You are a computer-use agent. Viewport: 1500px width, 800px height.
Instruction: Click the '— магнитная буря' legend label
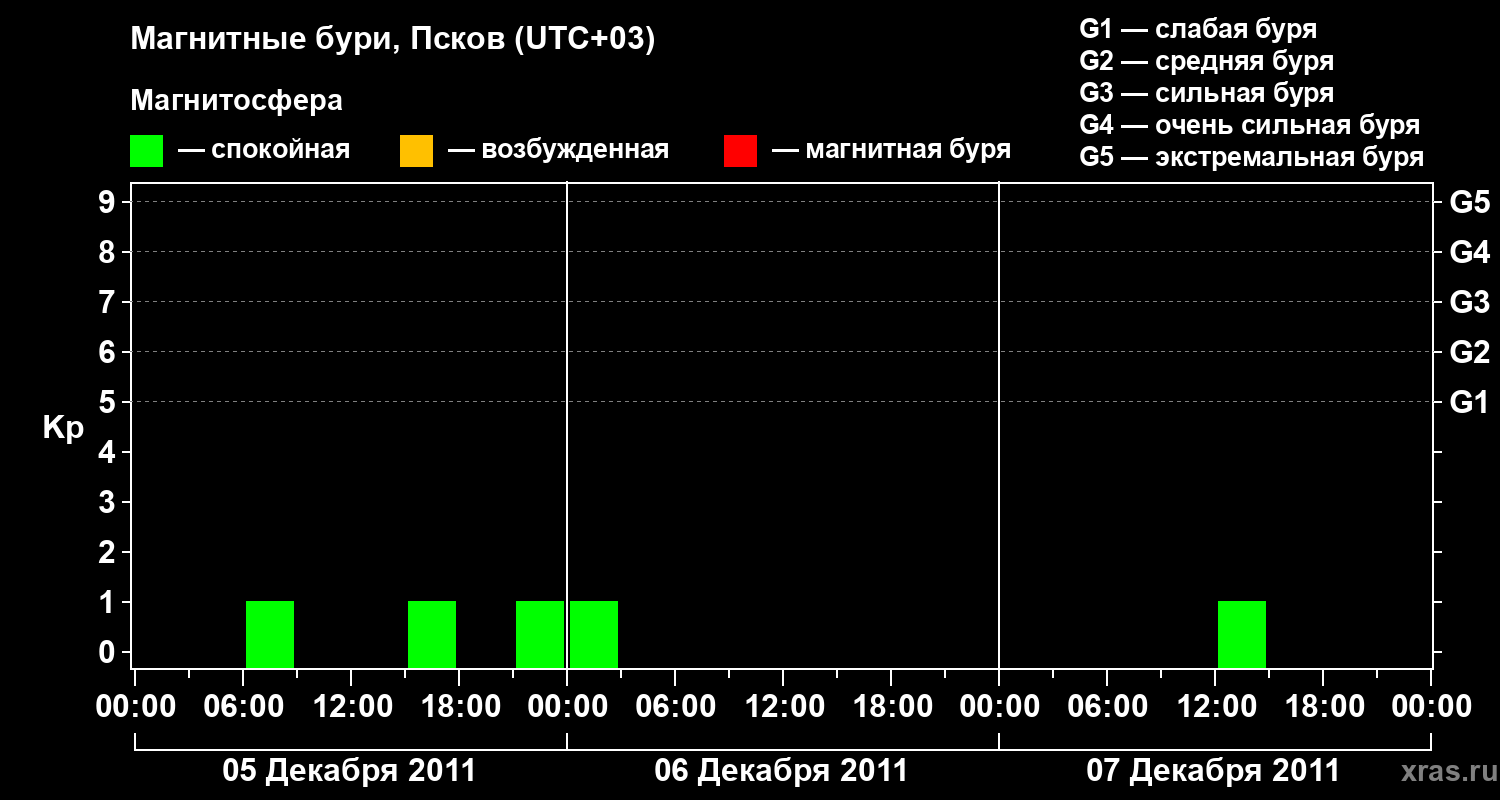click(x=891, y=150)
